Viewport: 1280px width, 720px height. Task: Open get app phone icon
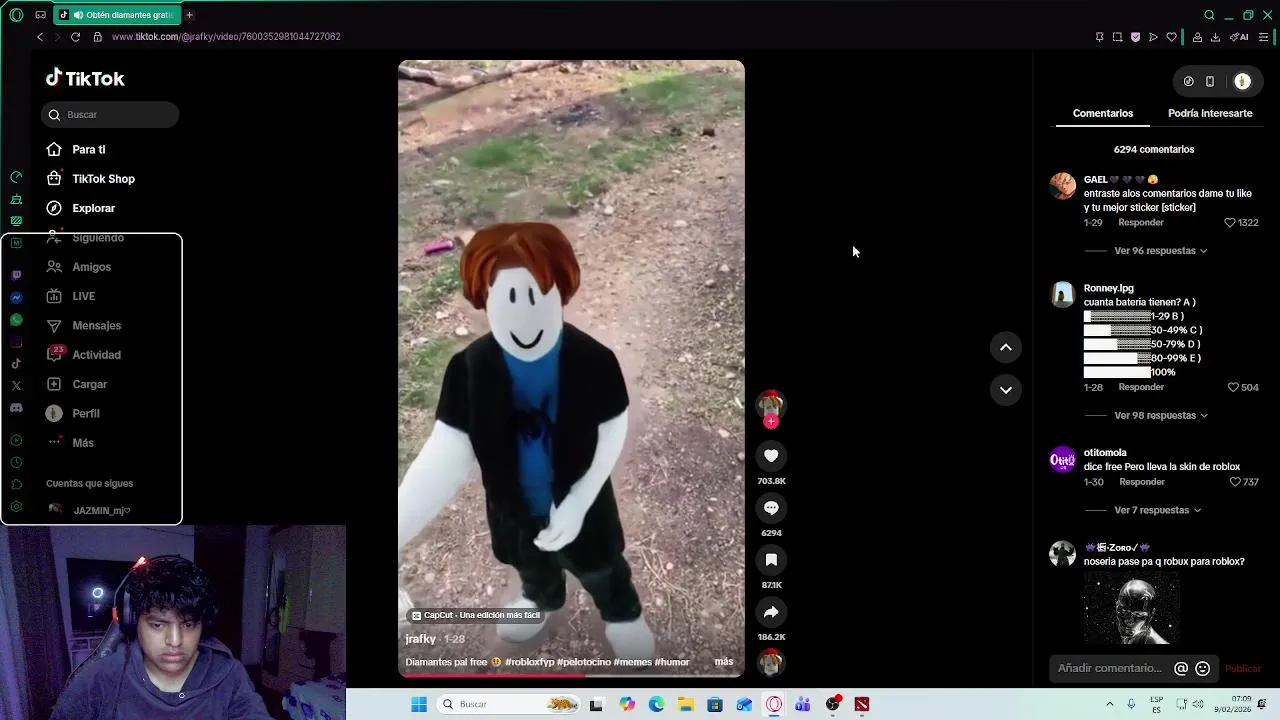pos(1210,82)
